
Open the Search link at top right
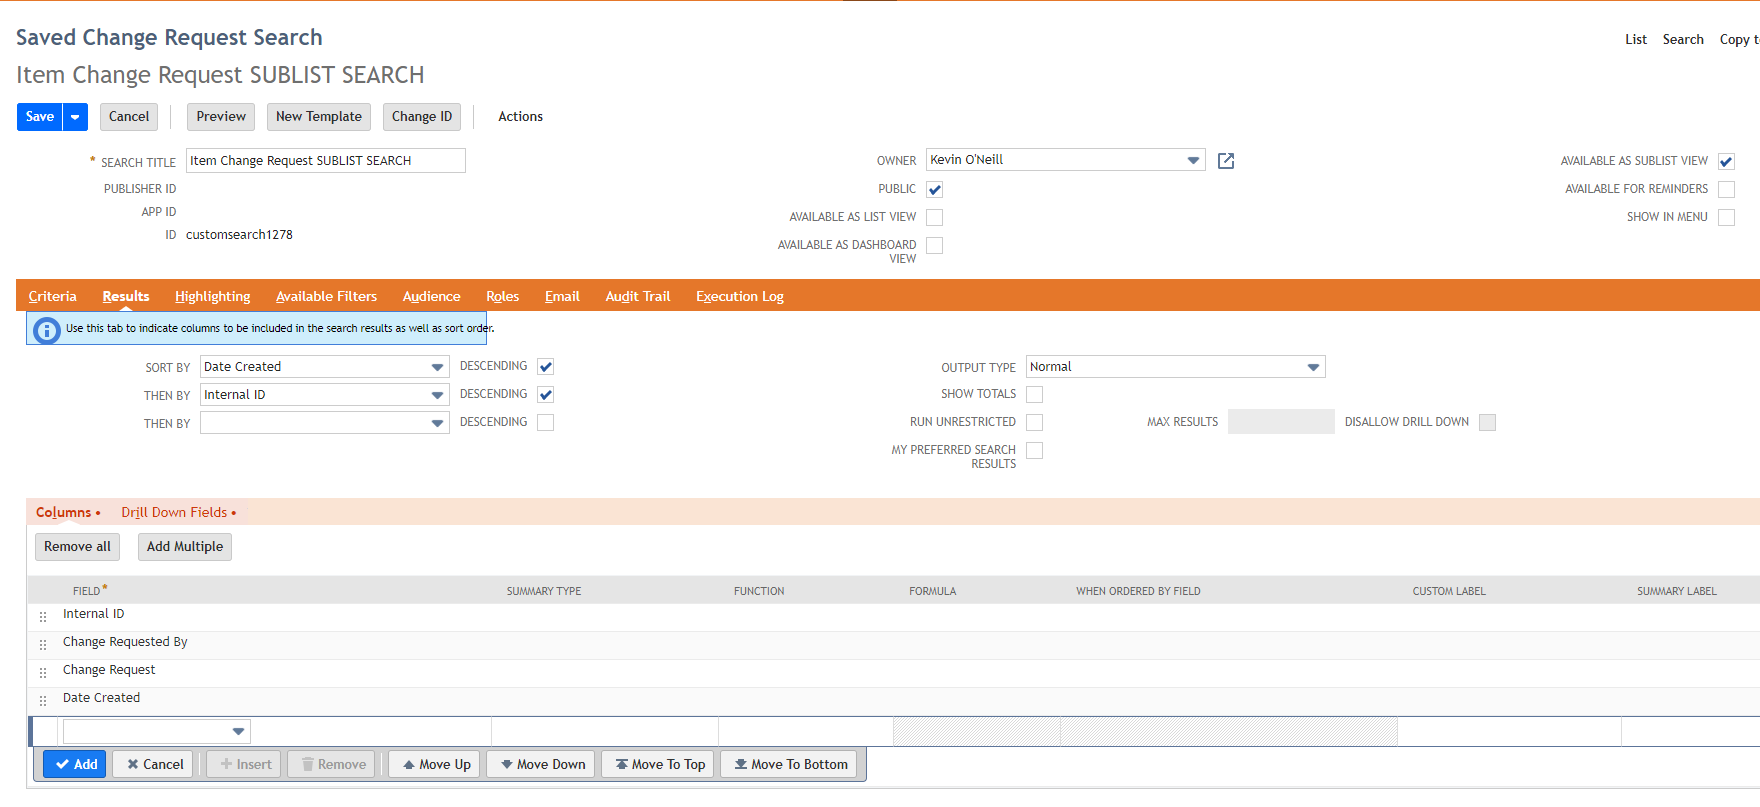[x=1683, y=40]
